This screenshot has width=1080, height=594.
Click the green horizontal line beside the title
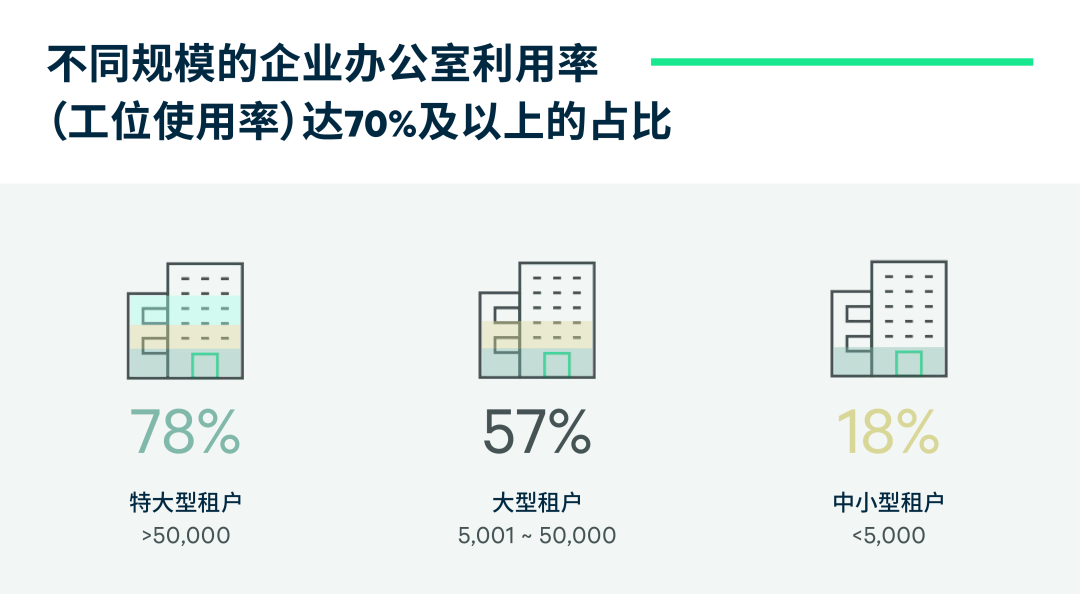coord(841,62)
